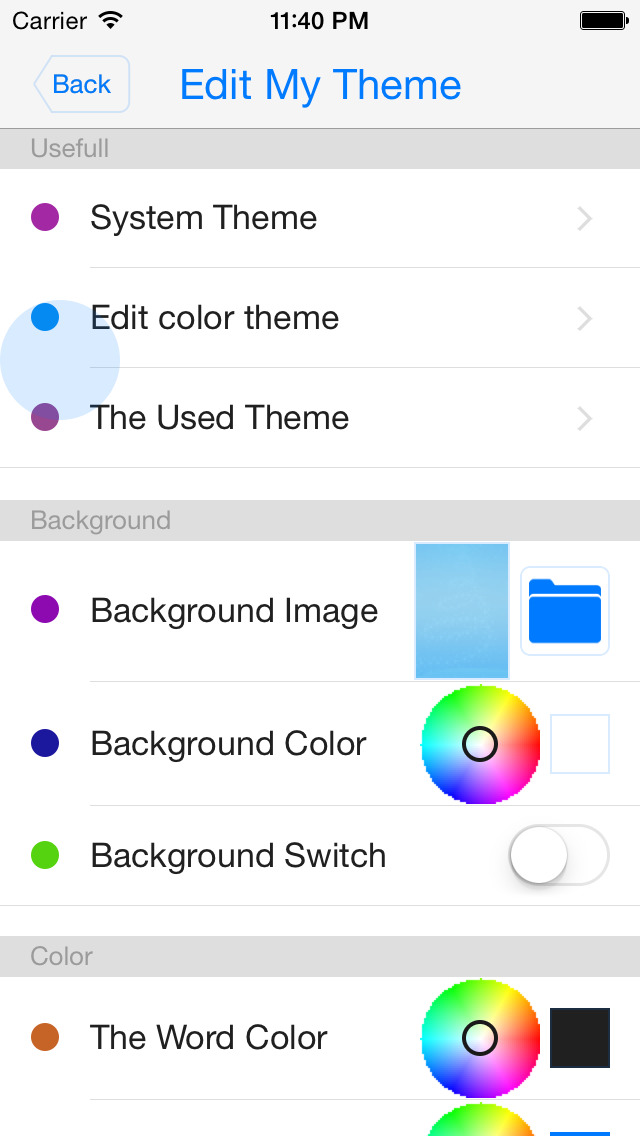640x1136 pixels.
Task: Click the white Background Color swatch
Action: [x=580, y=744]
